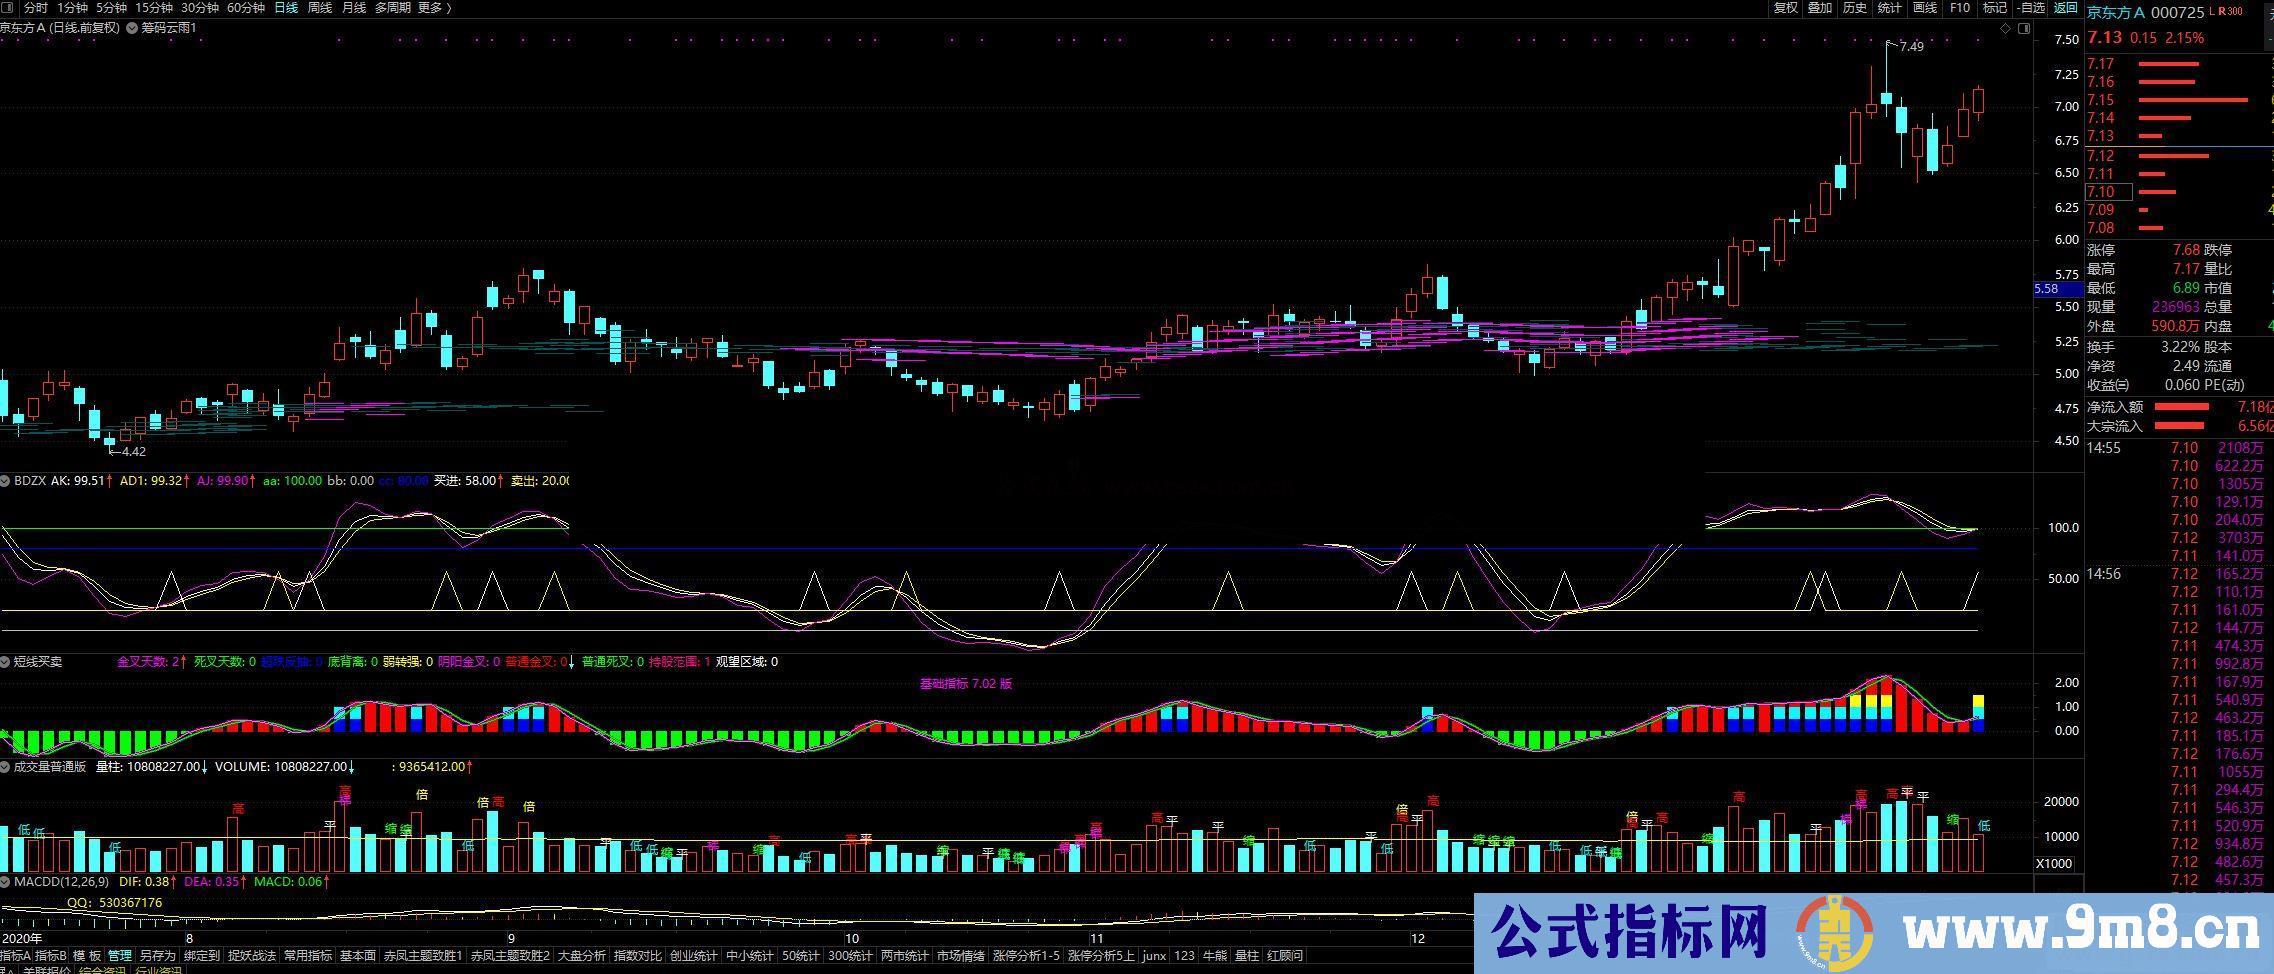Click the 7.49 high price label
The height and width of the screenshot is (974, 2274).
point(1911,47)
